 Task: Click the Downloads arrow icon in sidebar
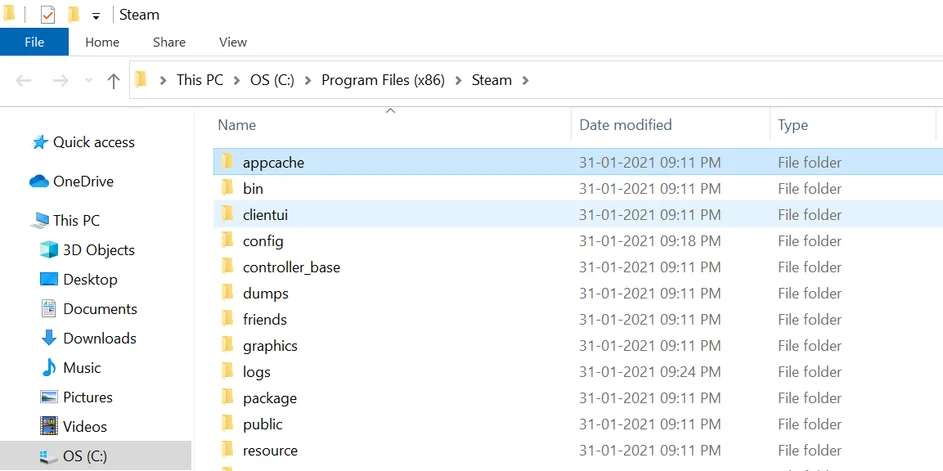[49, 338]
